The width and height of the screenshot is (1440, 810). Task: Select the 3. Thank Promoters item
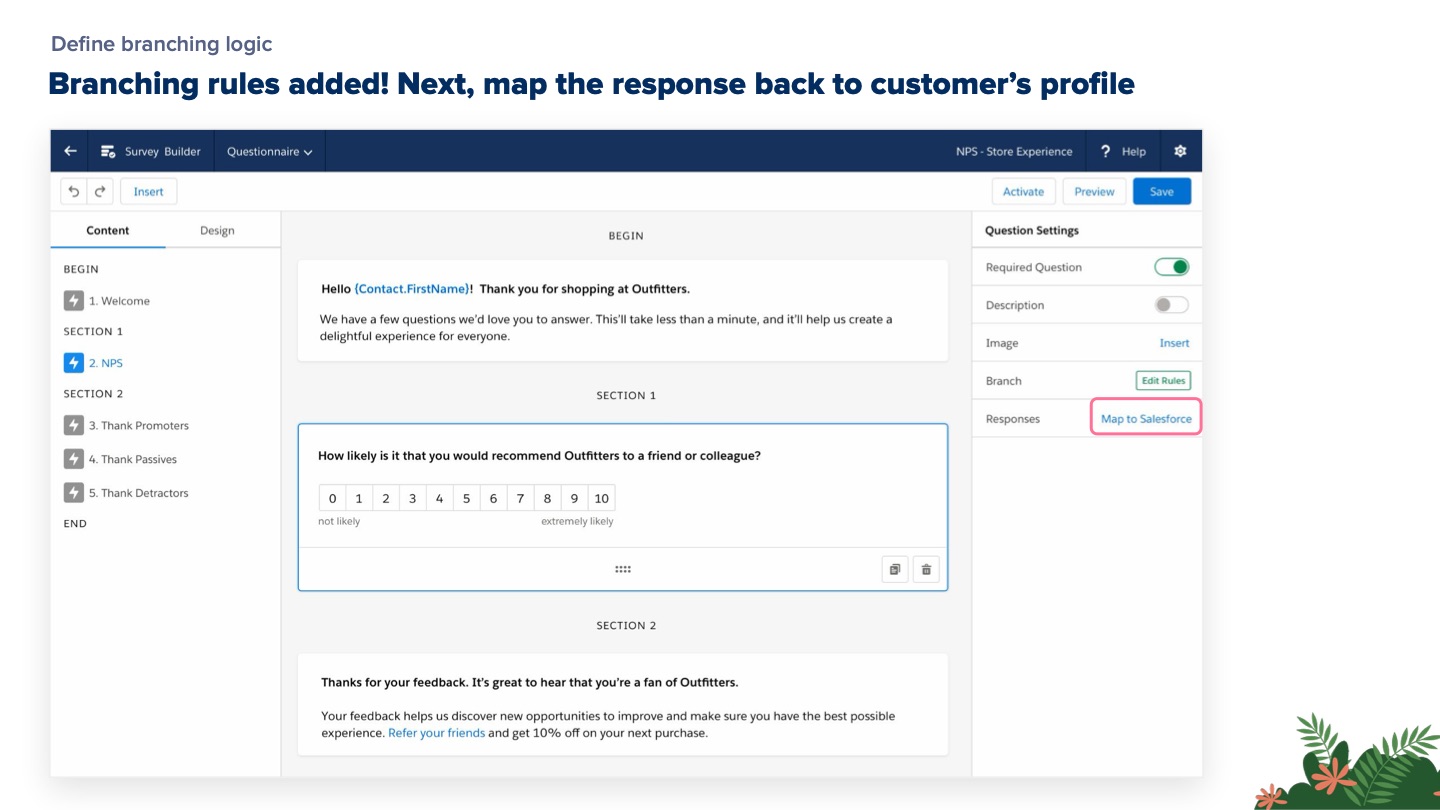(138, 426)
